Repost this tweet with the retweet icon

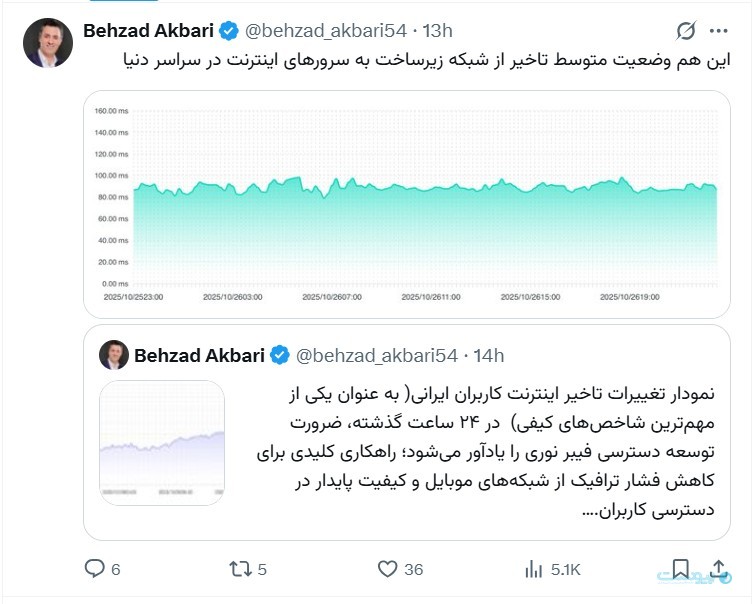tap(241, 568)
